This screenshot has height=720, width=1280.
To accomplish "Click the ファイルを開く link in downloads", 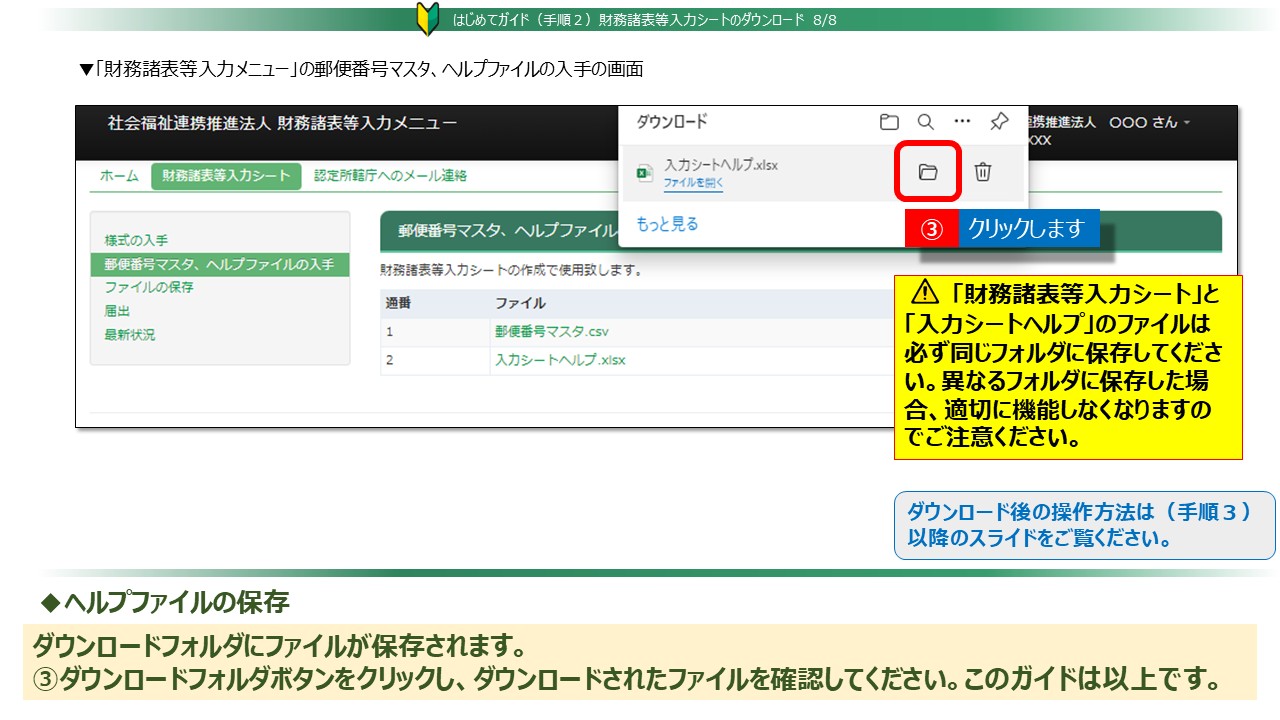I will pyautogui.click(x=693, y=184).
